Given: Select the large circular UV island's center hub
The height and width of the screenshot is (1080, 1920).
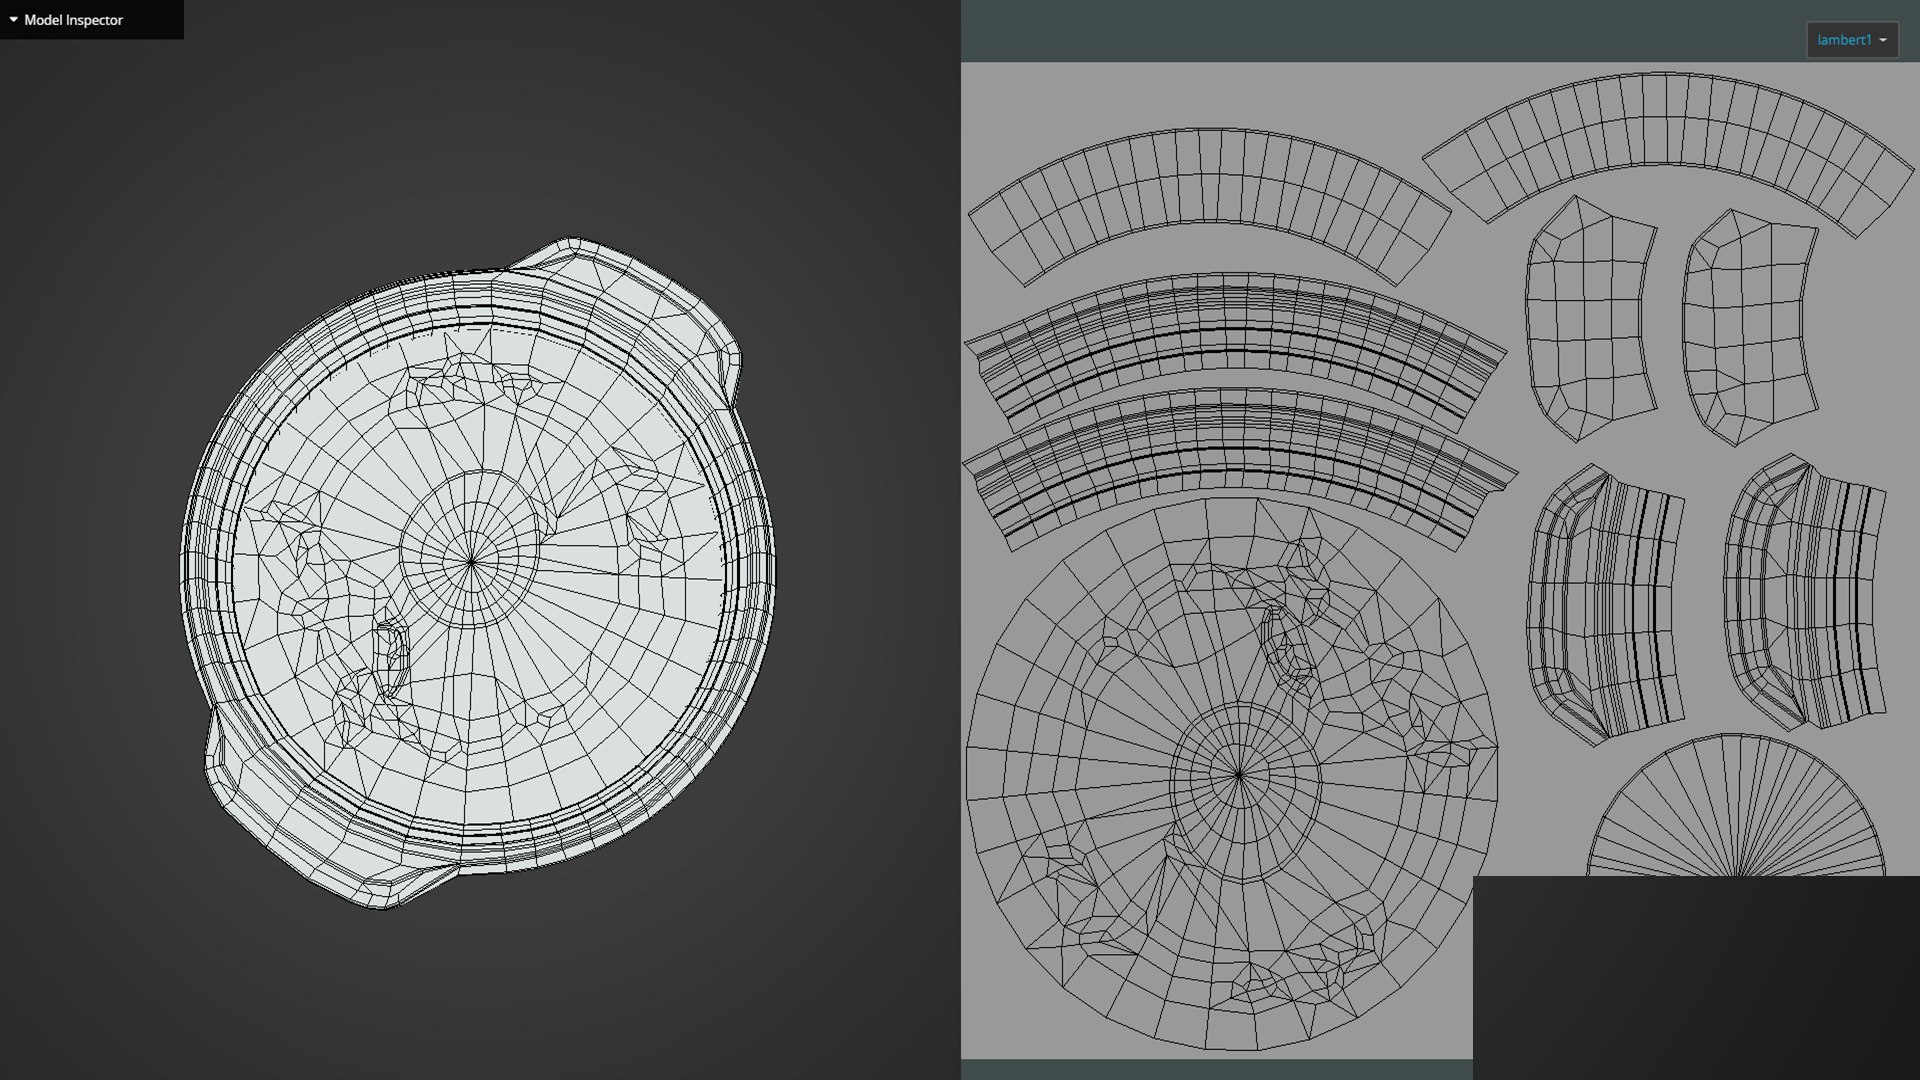Looking at the screenshot, I should [1239, 775].
